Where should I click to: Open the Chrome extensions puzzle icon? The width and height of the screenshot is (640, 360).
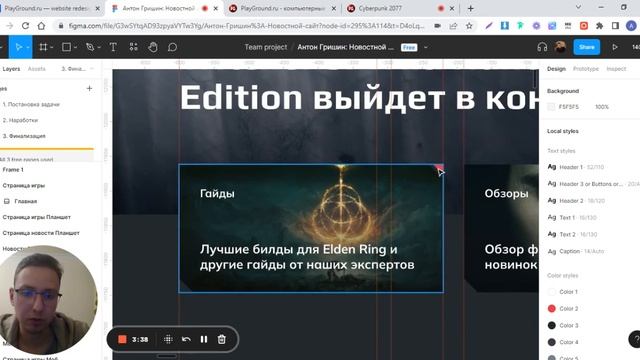pos(599,26)
